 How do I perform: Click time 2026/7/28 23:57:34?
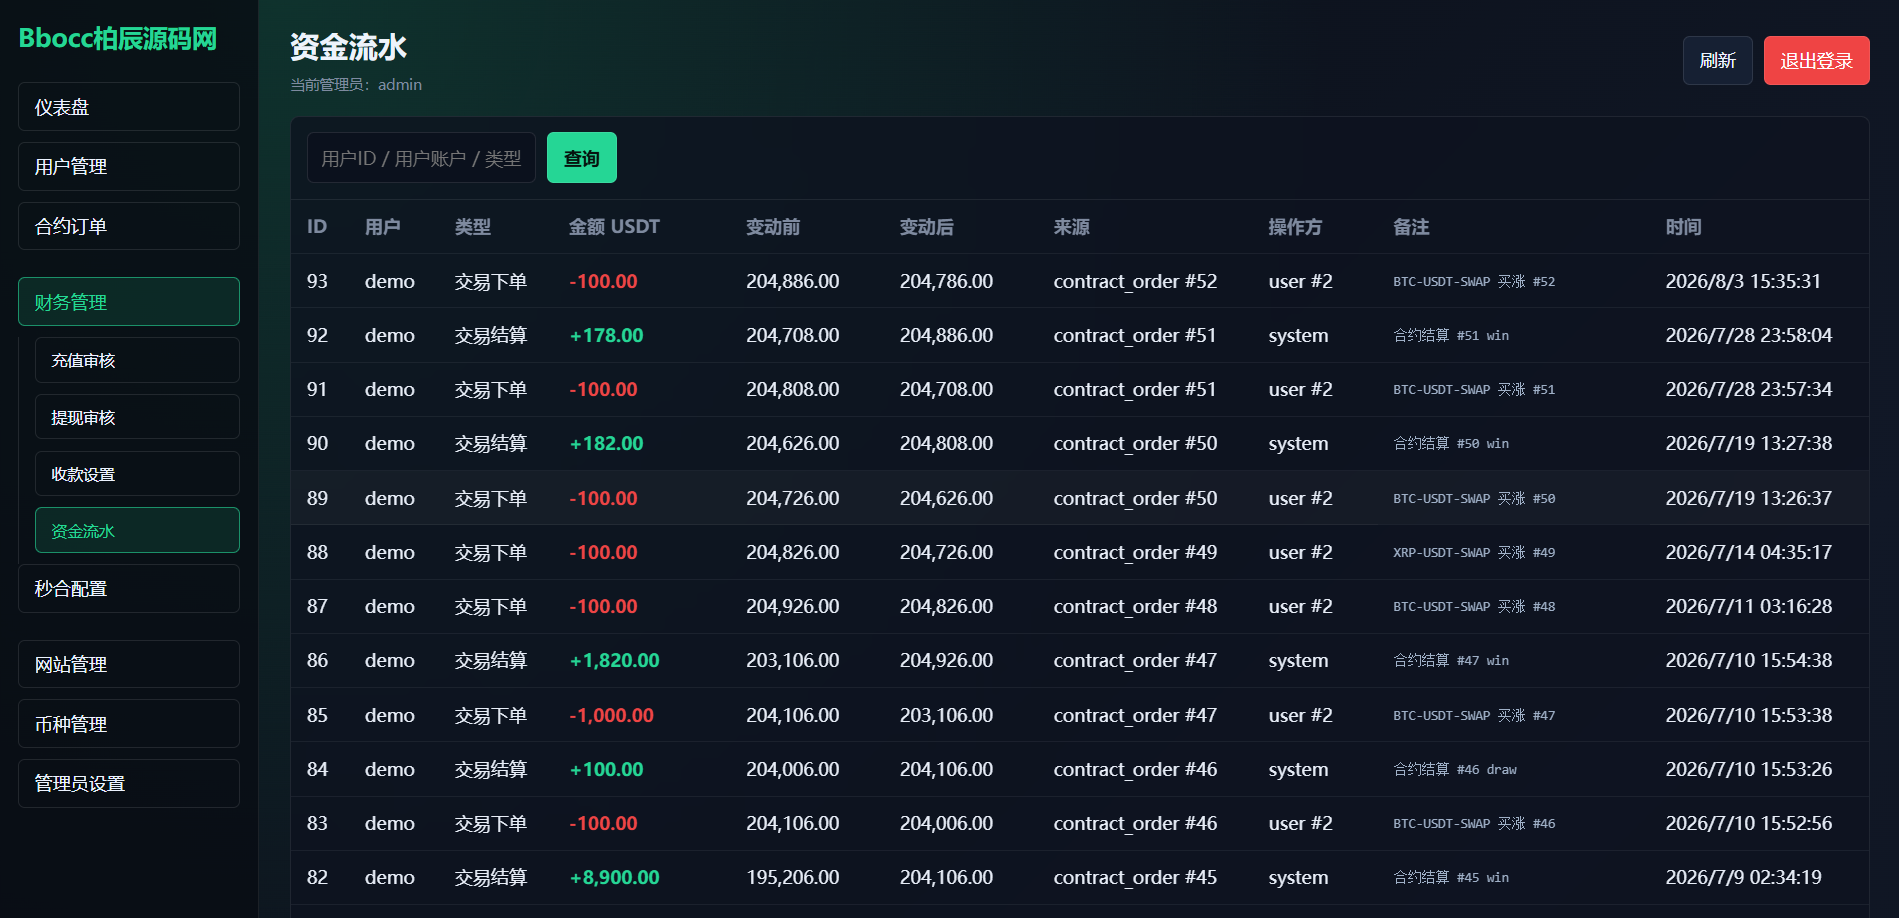click(x=1749, y=389)
